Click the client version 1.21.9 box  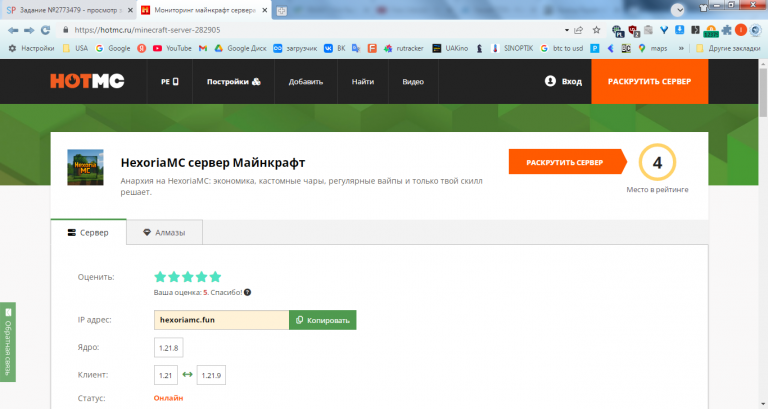click(x=211, y=375)
